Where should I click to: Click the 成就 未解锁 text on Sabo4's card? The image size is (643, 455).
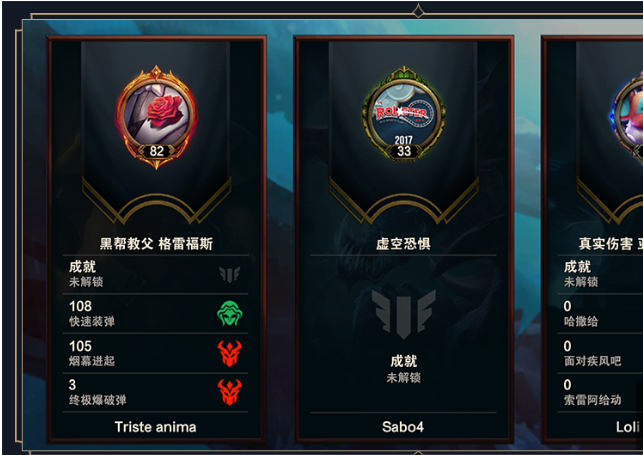point(404,369)
